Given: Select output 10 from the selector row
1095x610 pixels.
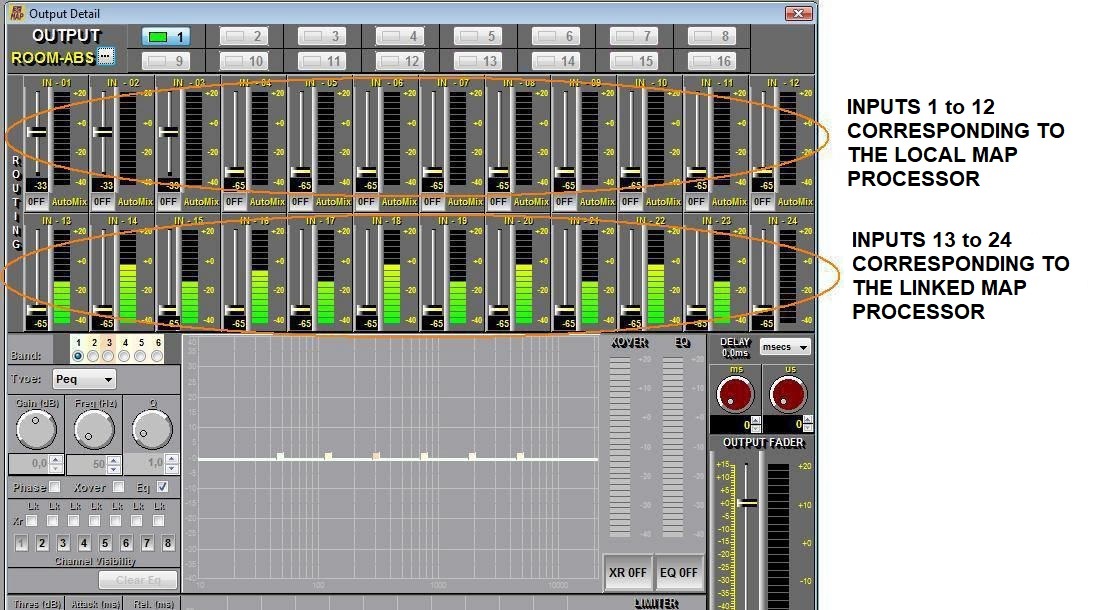Looking at the screenshot, I should point(244,61).
